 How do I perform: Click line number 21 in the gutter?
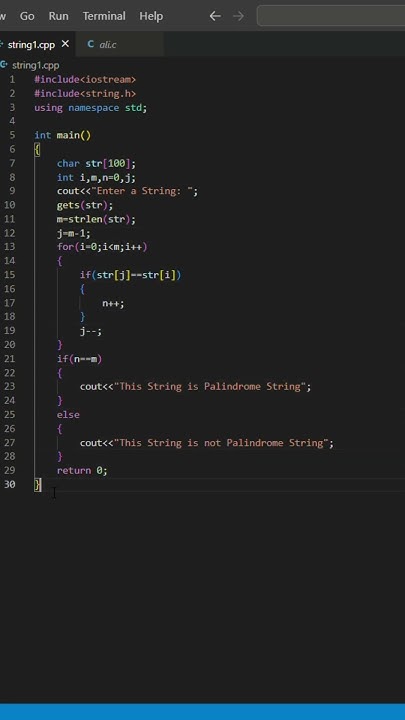click(10, 359)
